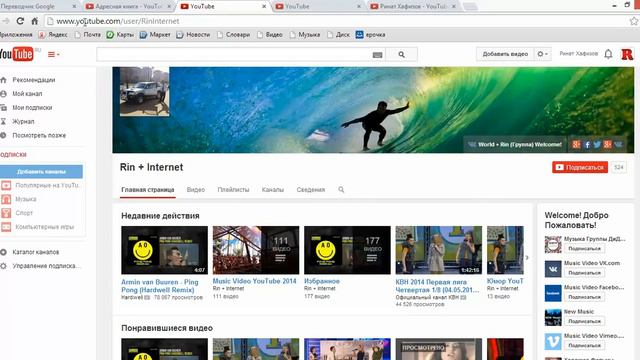Open the Маркет bookmark

pyautogui.click(x=155, y=35)
